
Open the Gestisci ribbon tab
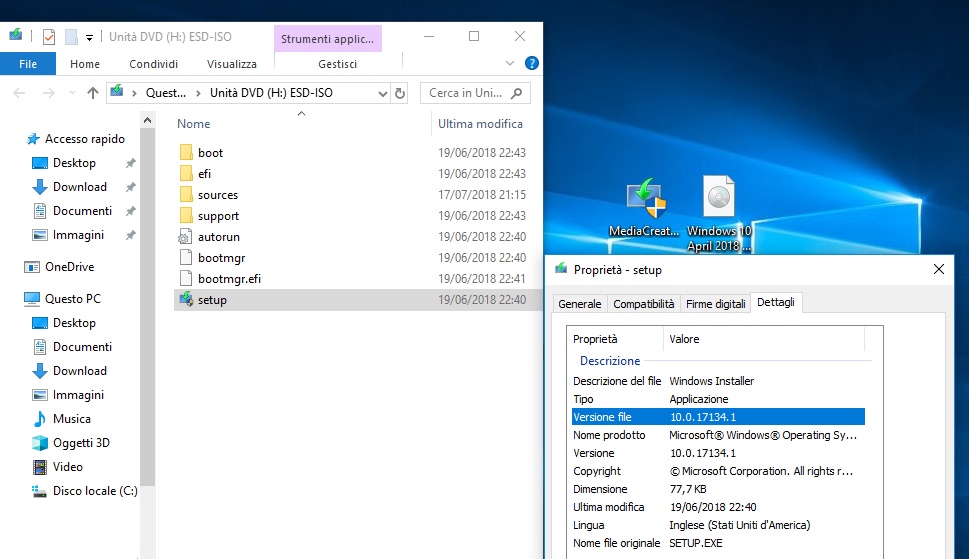[337, 64]
